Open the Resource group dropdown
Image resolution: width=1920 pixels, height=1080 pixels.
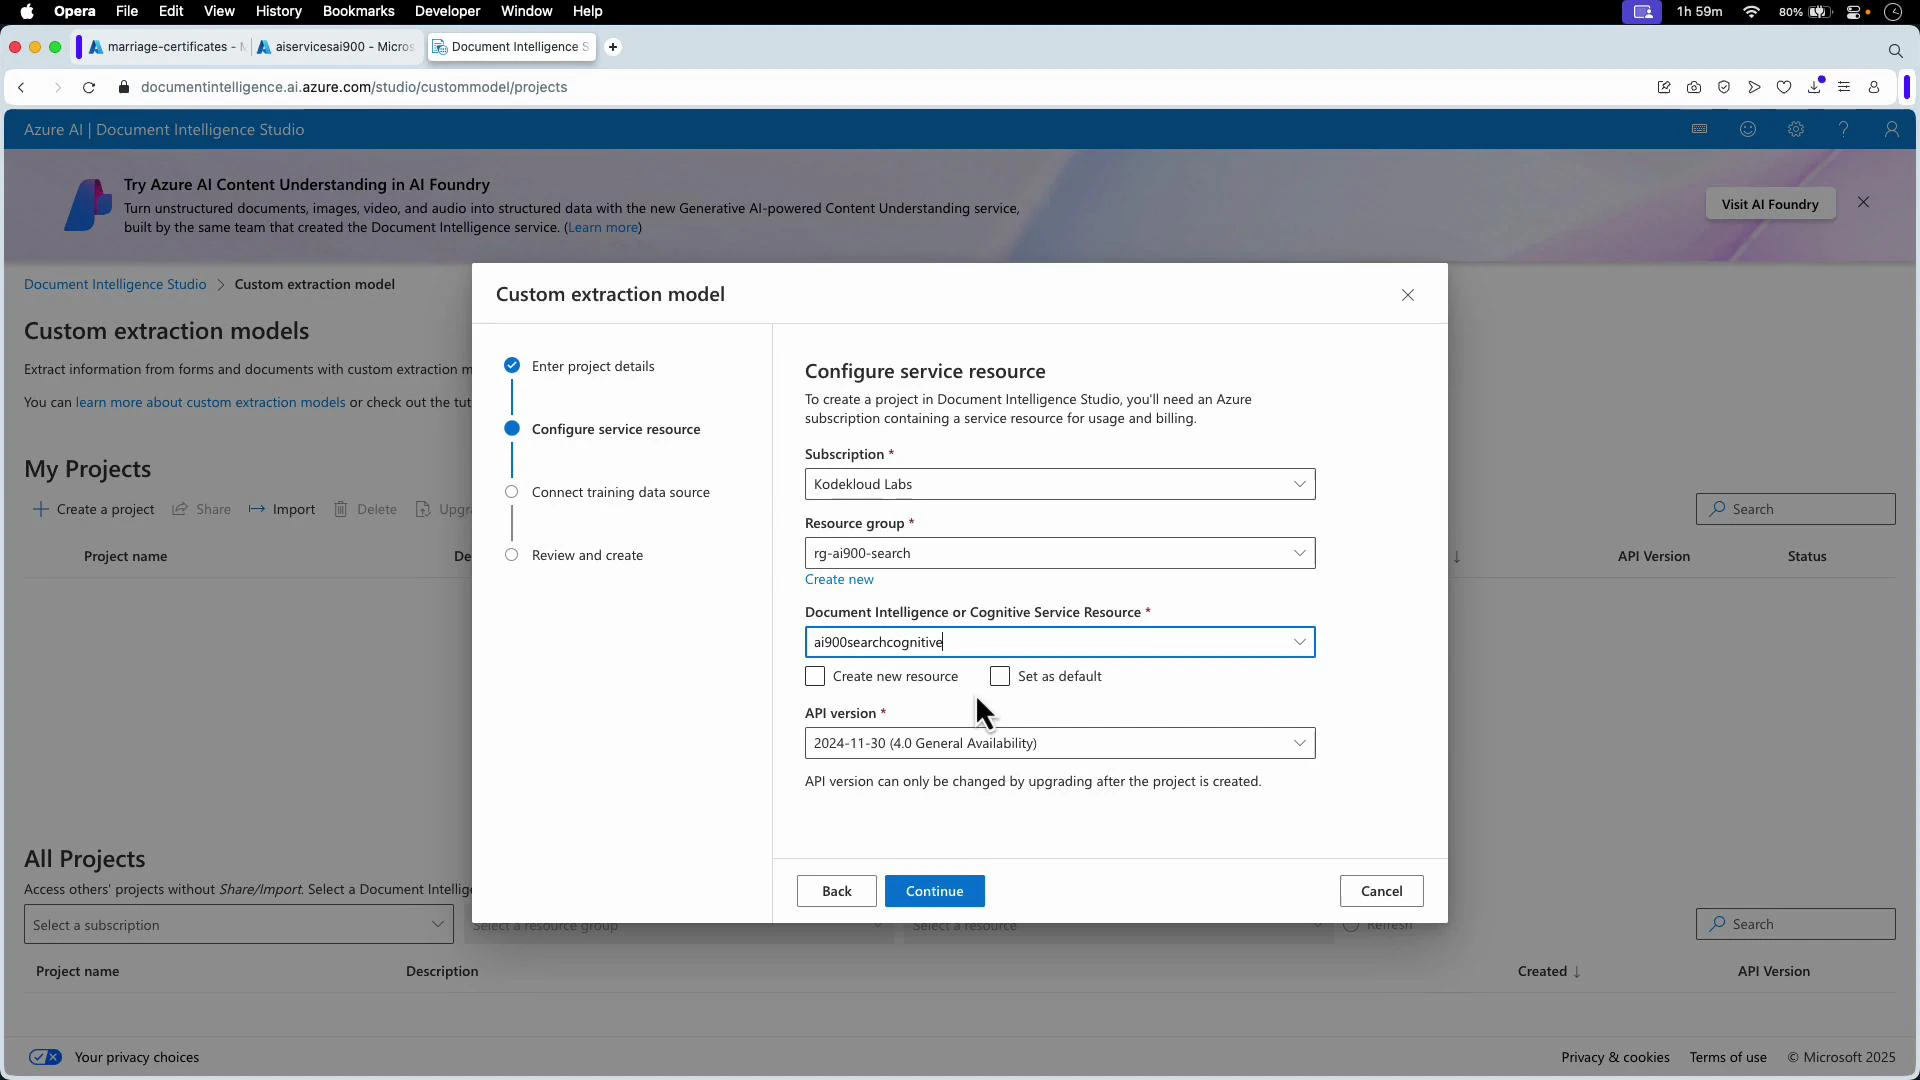1059,553
